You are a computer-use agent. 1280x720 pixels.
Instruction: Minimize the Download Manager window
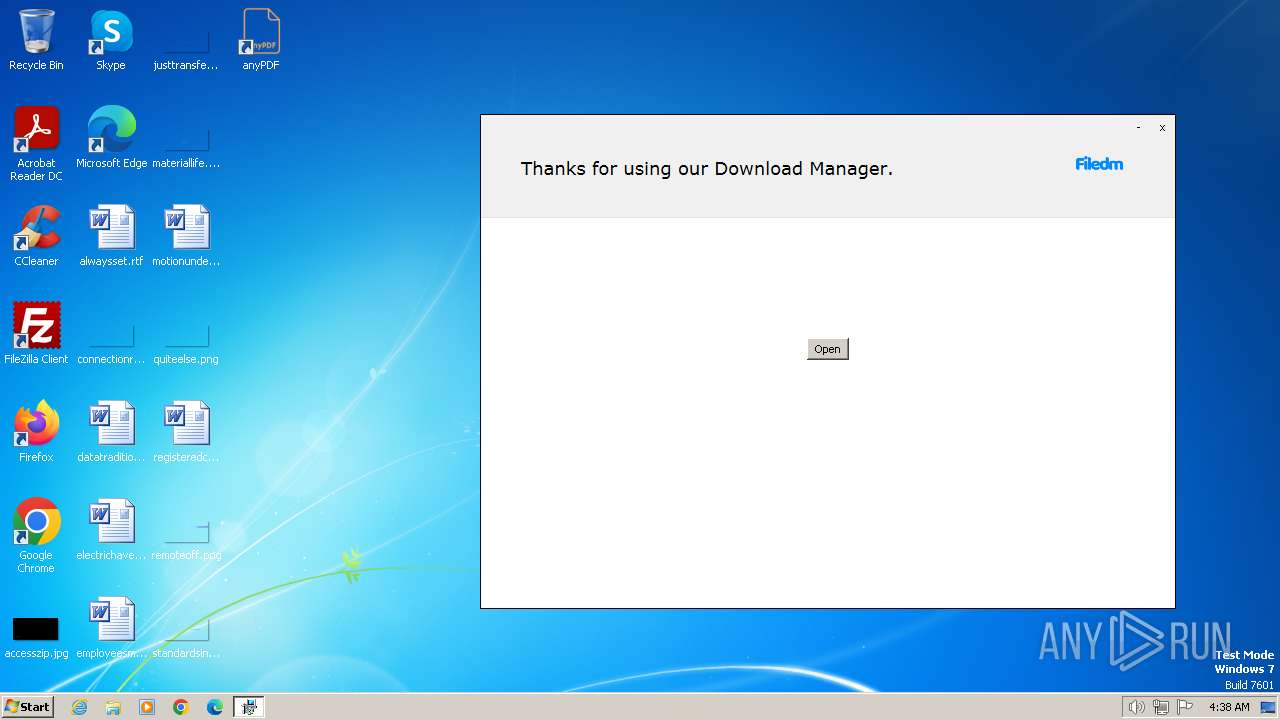[1138, 128]
